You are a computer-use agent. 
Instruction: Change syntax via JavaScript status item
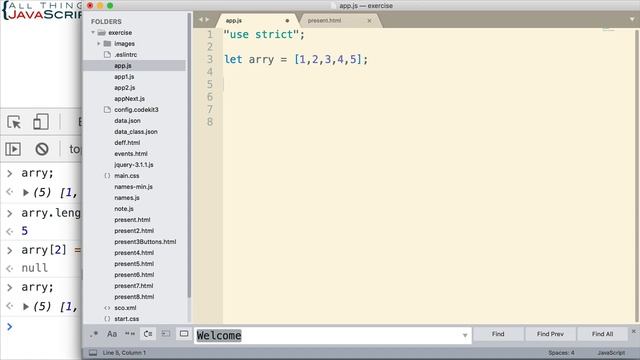coord(611,353)
